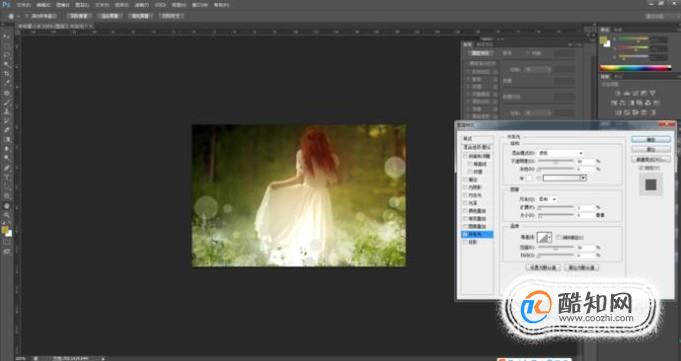Select the Eraser tool
The width and height of the screenshot is (681, 361).
point(7,130)
